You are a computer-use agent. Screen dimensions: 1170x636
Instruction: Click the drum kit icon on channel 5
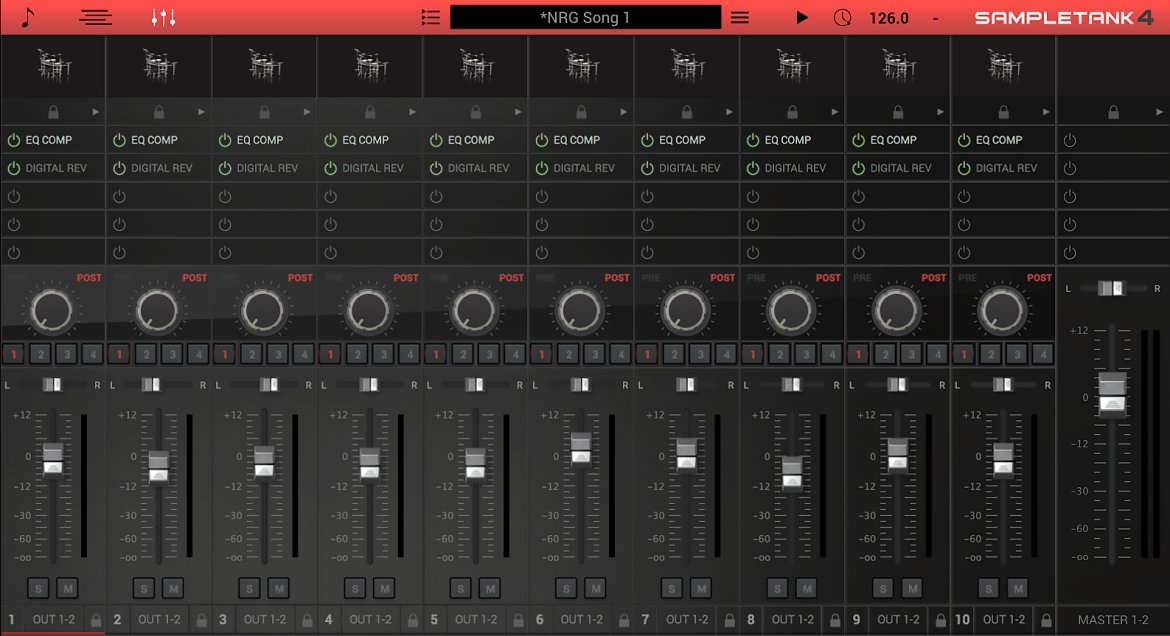point(476,66)
